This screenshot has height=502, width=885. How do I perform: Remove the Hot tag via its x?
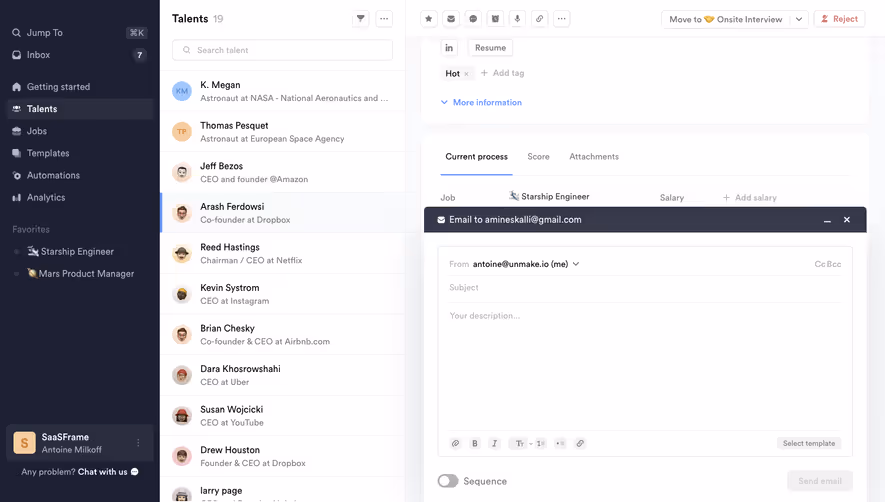[x=466, y=74]
